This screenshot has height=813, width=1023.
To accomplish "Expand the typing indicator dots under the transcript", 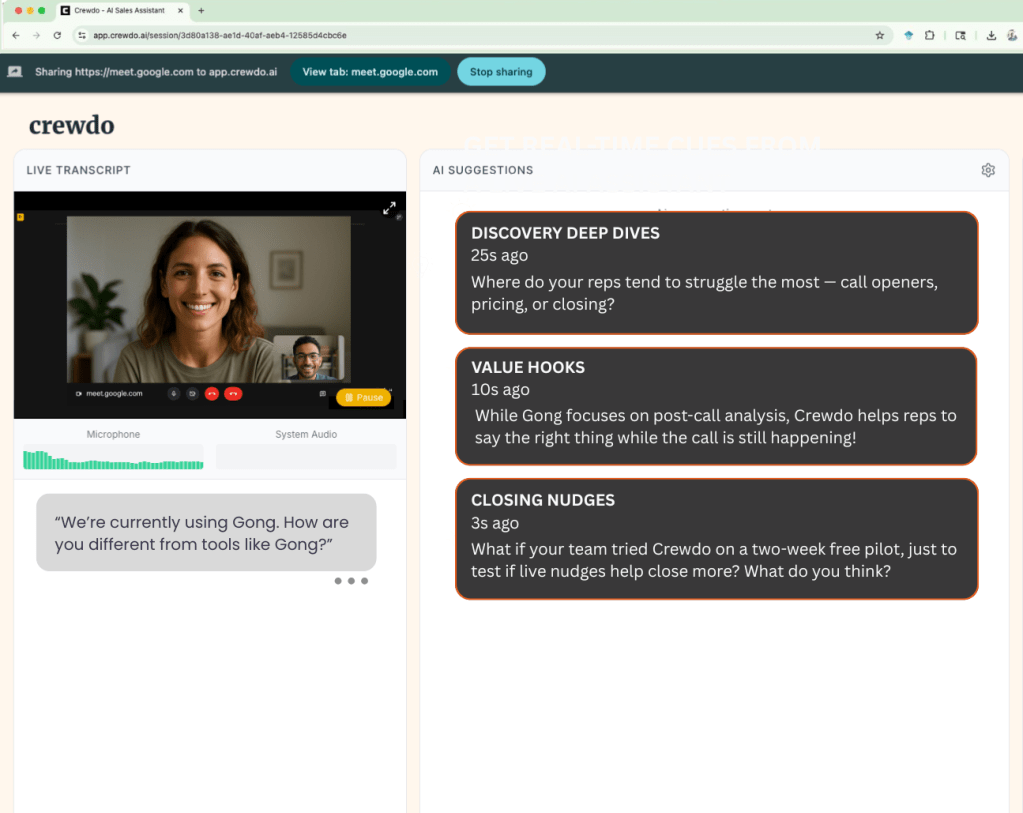I will coord(350,580).
